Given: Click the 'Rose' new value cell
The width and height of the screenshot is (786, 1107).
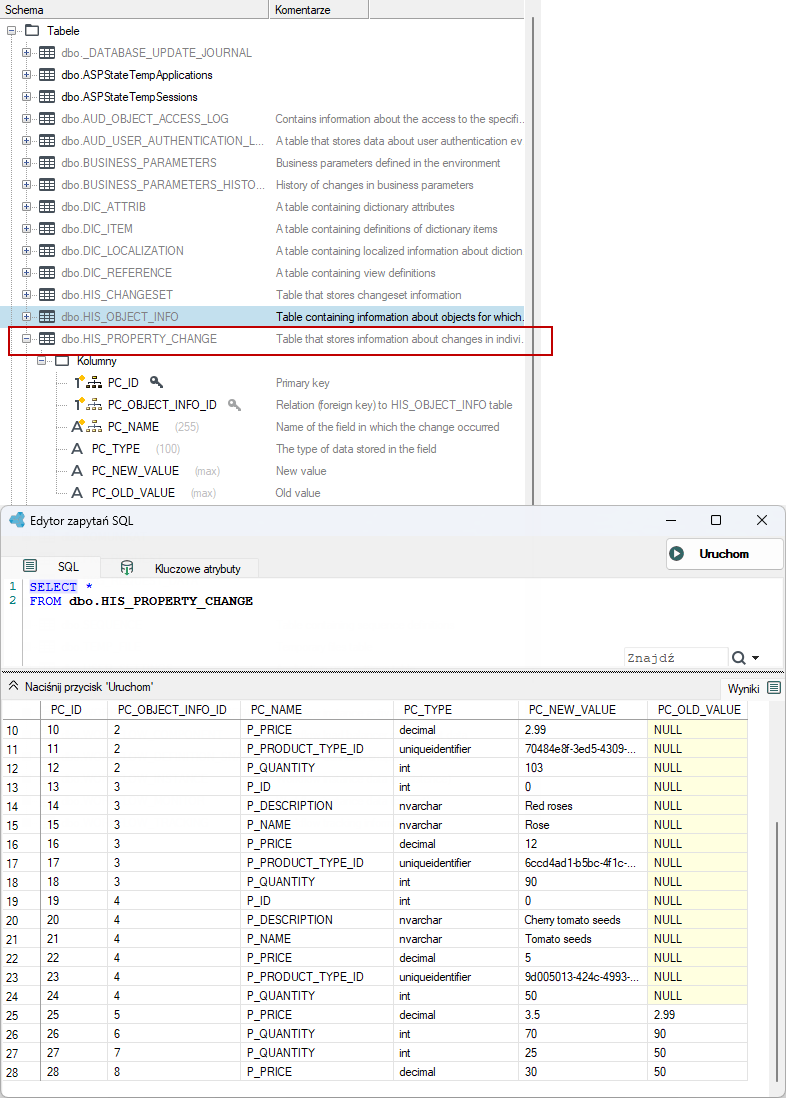Looking at the screenshot, I should [x=583, y=825].
